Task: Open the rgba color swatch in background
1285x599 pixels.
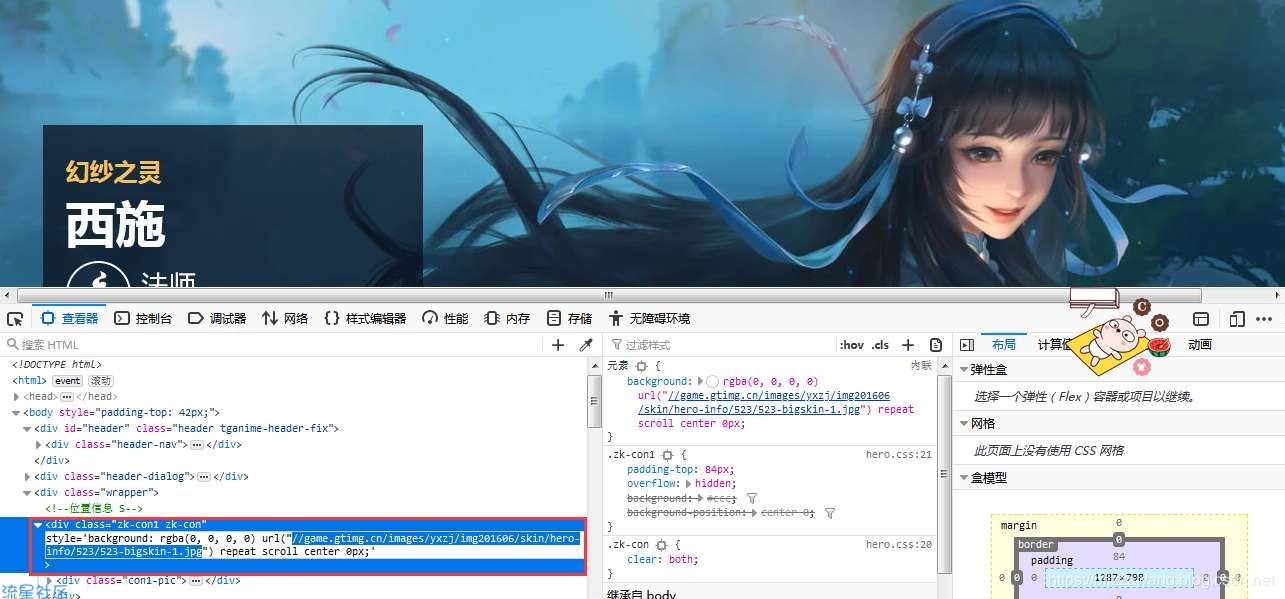Action: [x=712, y=381]
